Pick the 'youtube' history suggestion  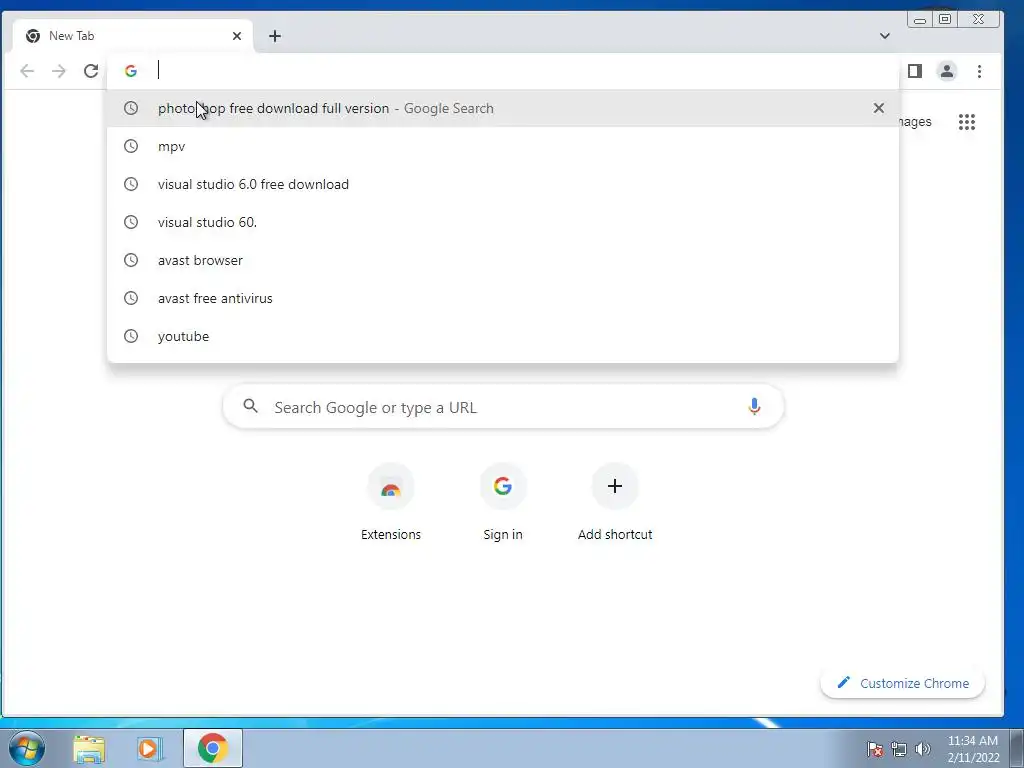pos(503,336)
